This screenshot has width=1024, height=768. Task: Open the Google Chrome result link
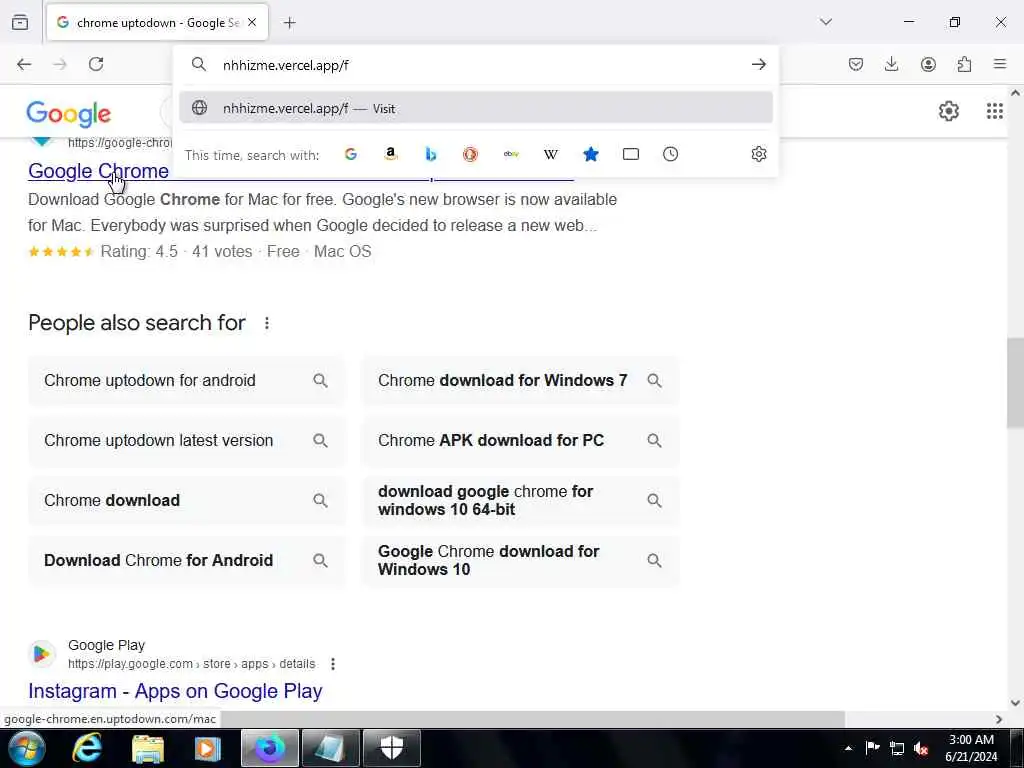(99, 171)
